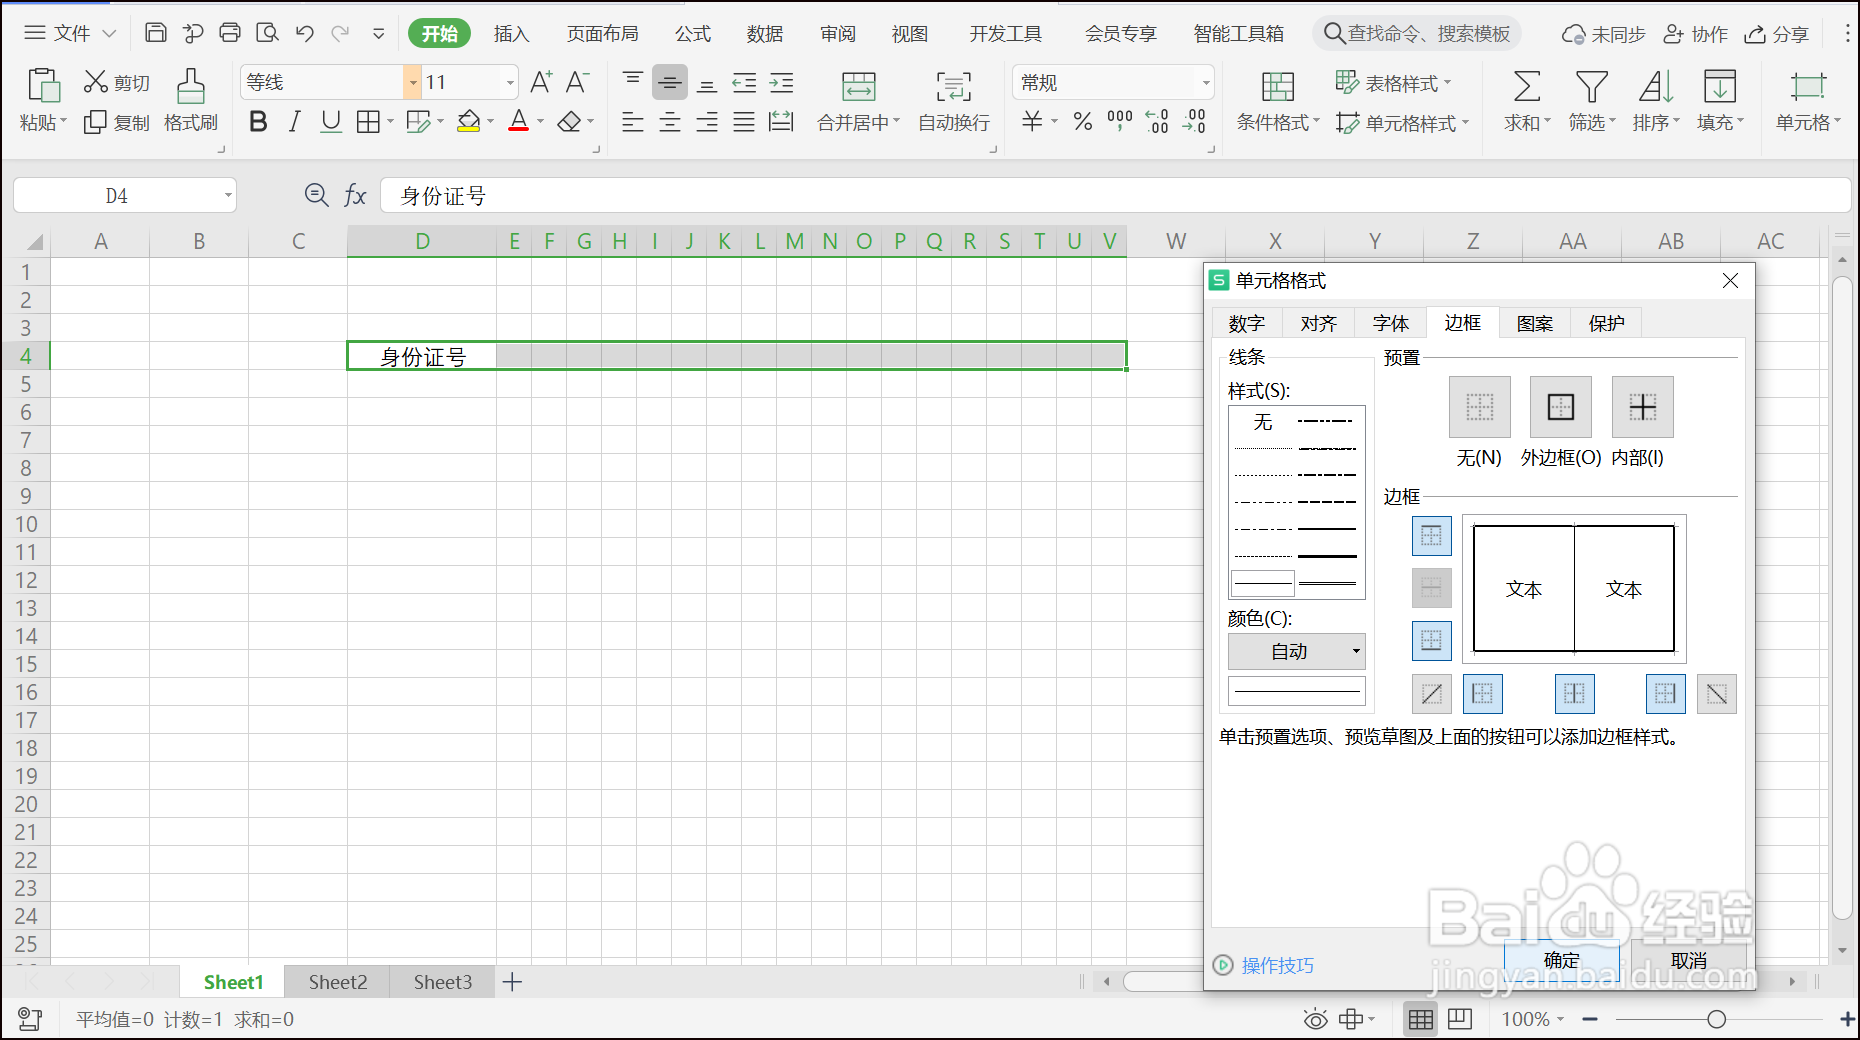Open the font size dropdown
The height and width of the screenshot is (1040, 1860).
tap(509, 82)
